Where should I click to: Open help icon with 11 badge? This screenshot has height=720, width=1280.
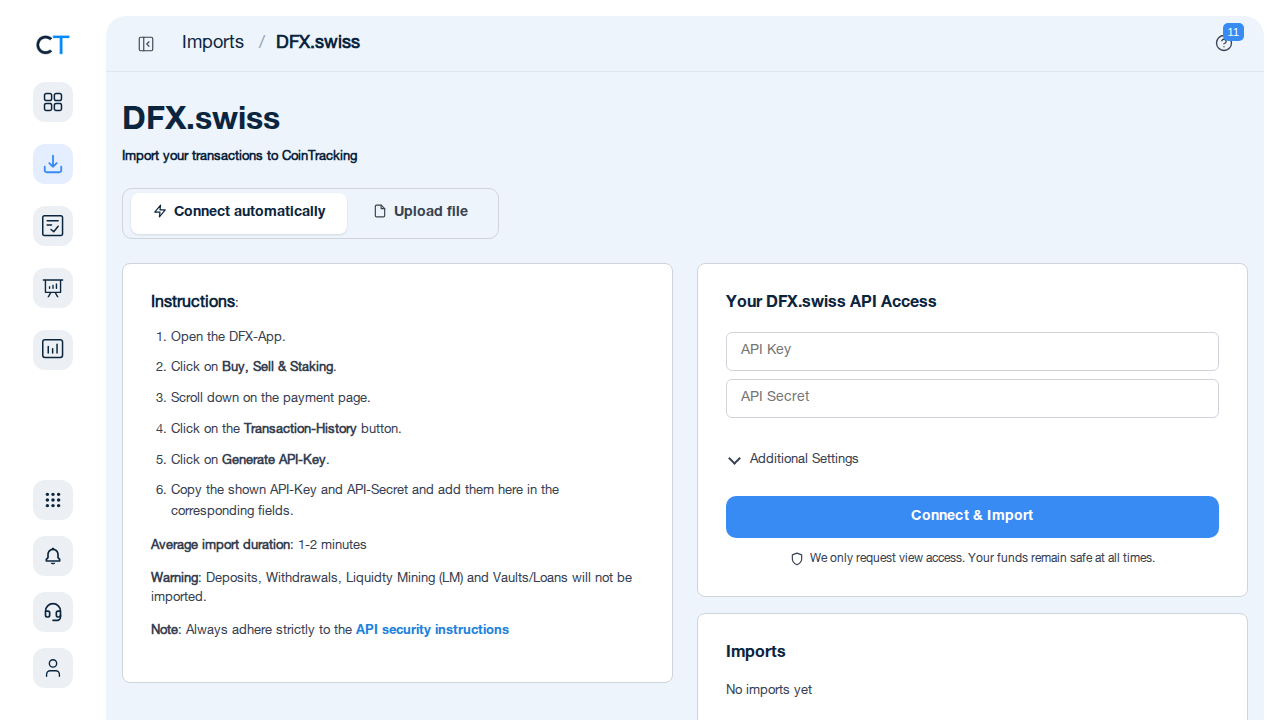(1224, 43)
